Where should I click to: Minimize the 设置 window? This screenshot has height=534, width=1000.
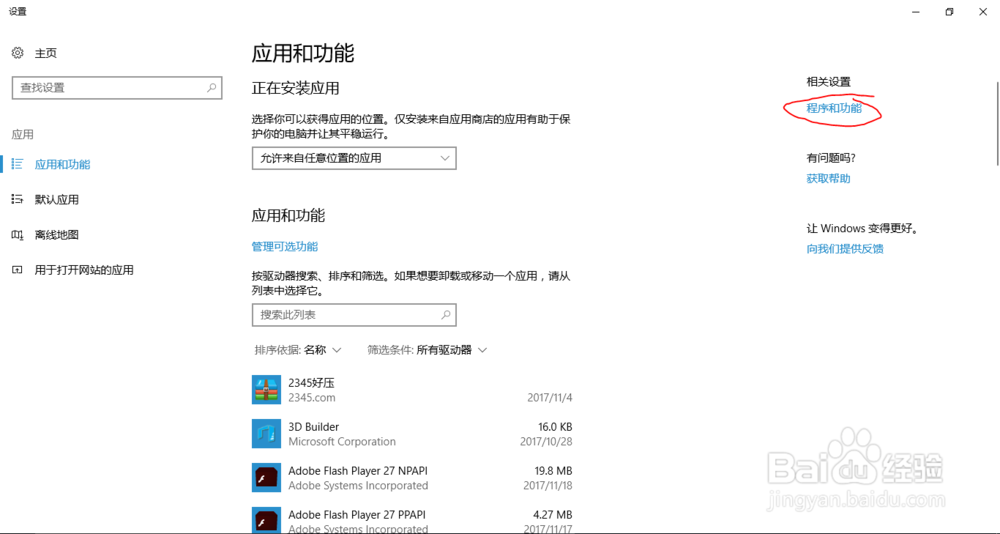[915, 11]
